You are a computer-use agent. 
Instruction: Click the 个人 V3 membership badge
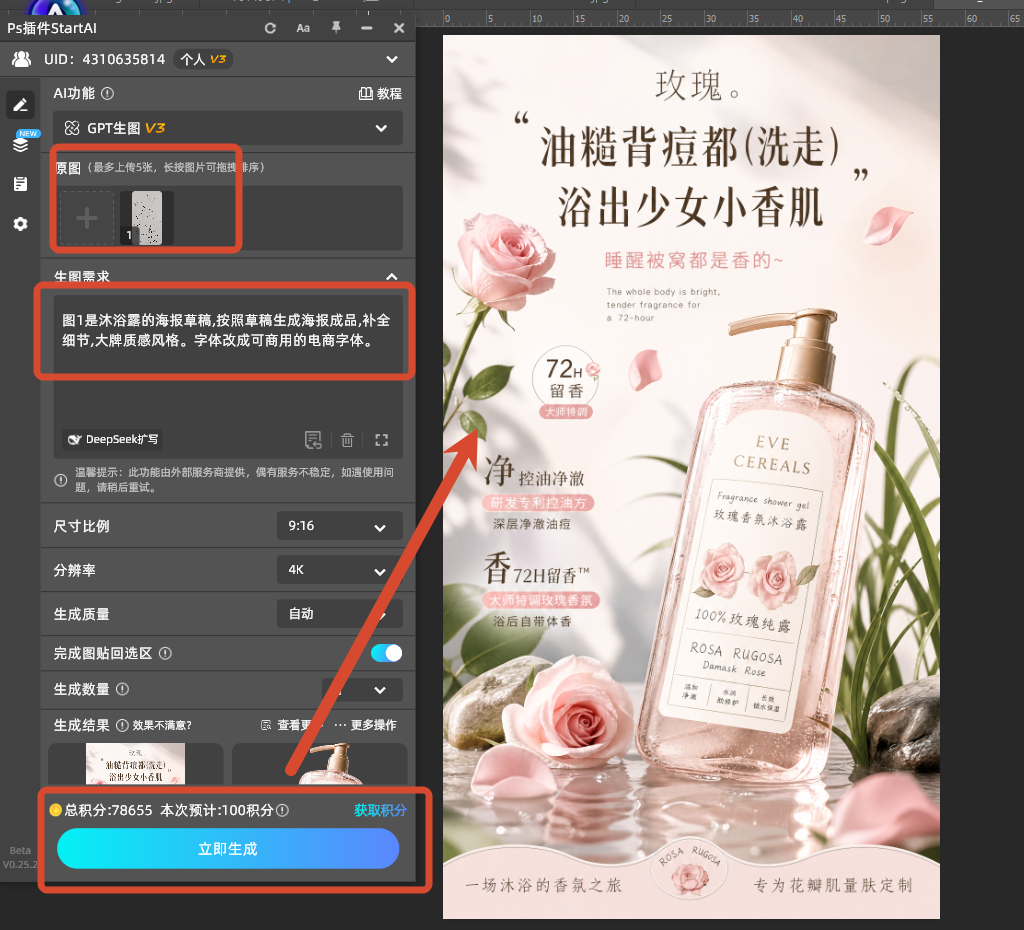click(203, 59)
